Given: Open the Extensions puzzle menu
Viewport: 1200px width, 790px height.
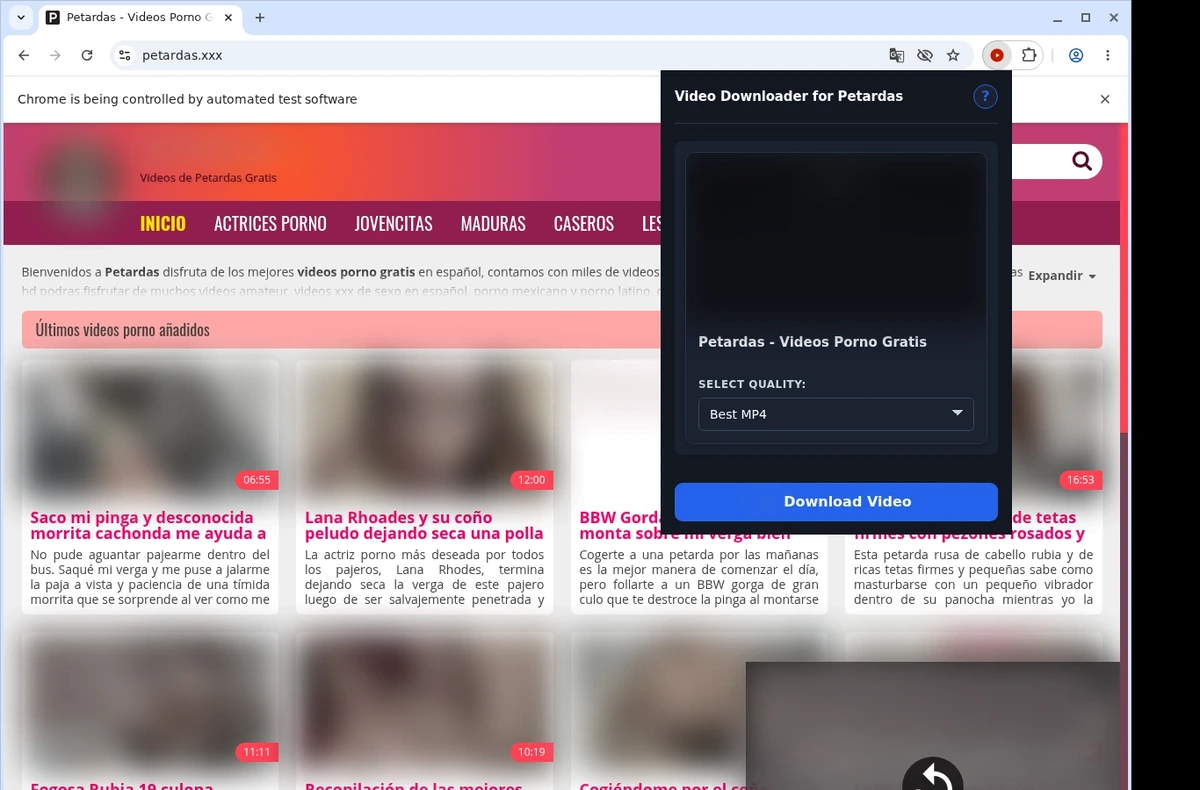Looking at the screenshot, I should 1028,55.
